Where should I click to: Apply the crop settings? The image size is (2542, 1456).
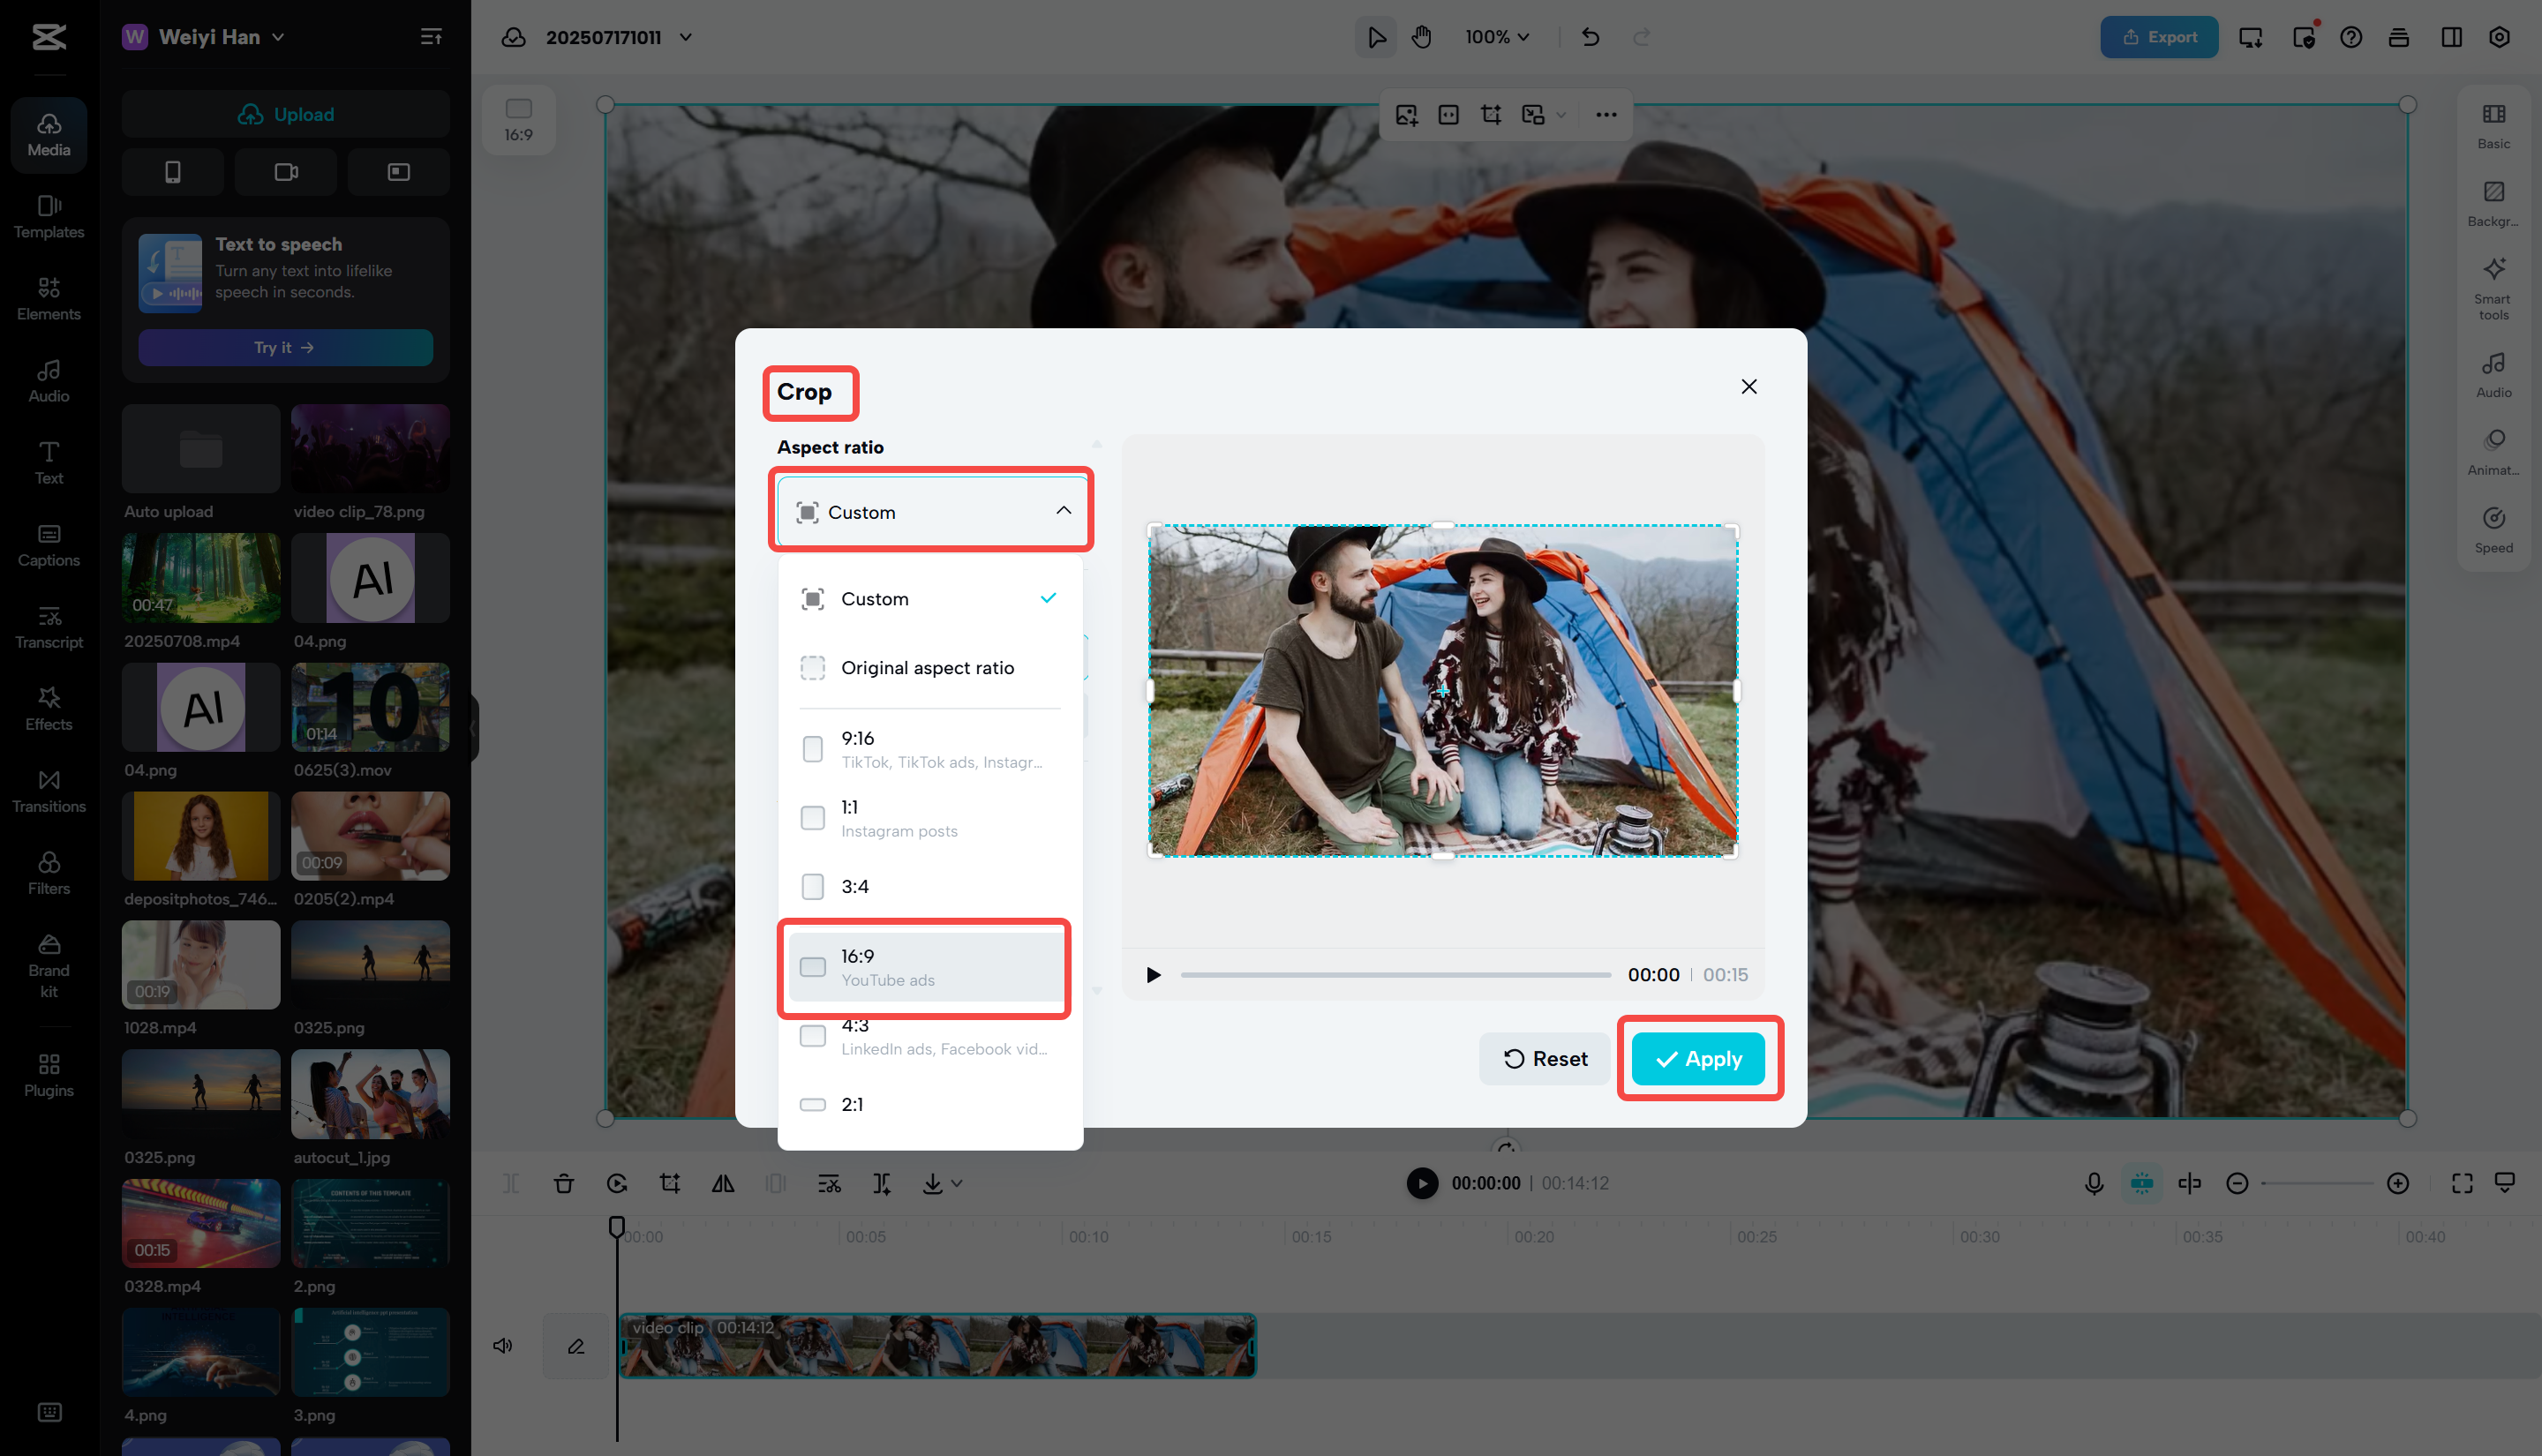point(1699,1058)
